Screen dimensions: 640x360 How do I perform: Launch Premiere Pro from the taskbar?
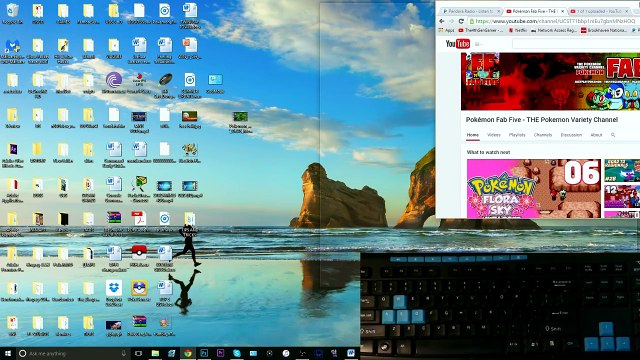(x=220, y=353)
